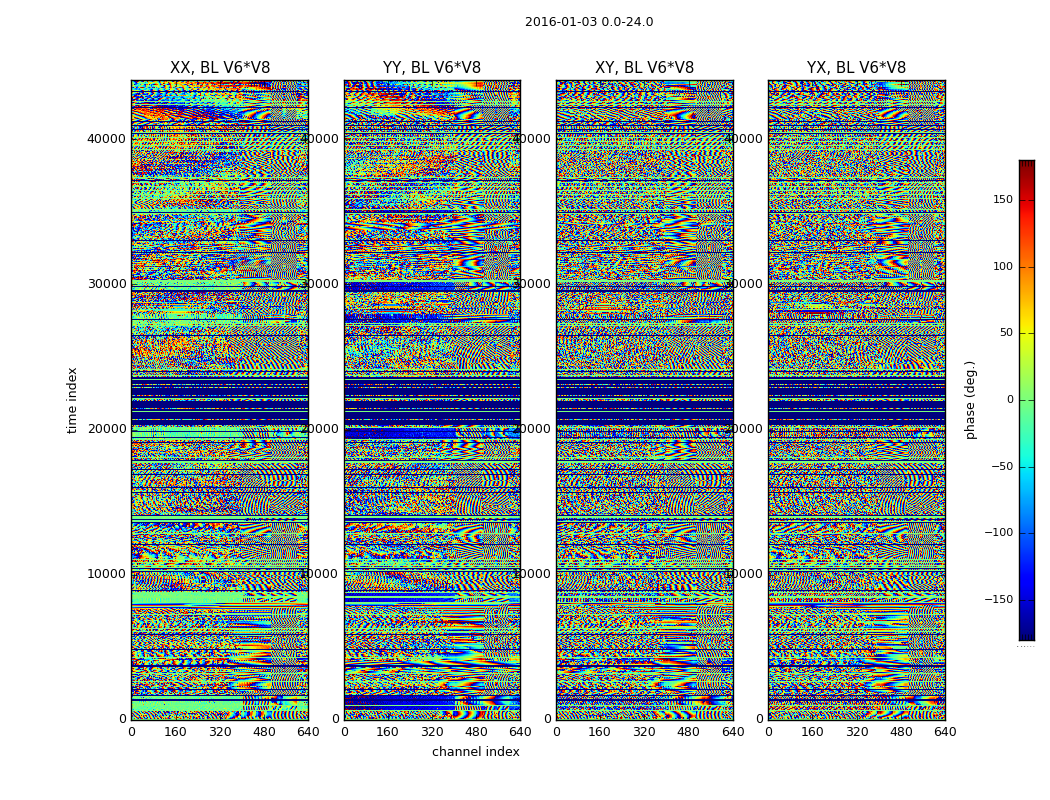The height and width of the screenshot is (800, 1050).
Task: Select the 'YY, BL V6*V8' panel title
Action: click(432, 68)
